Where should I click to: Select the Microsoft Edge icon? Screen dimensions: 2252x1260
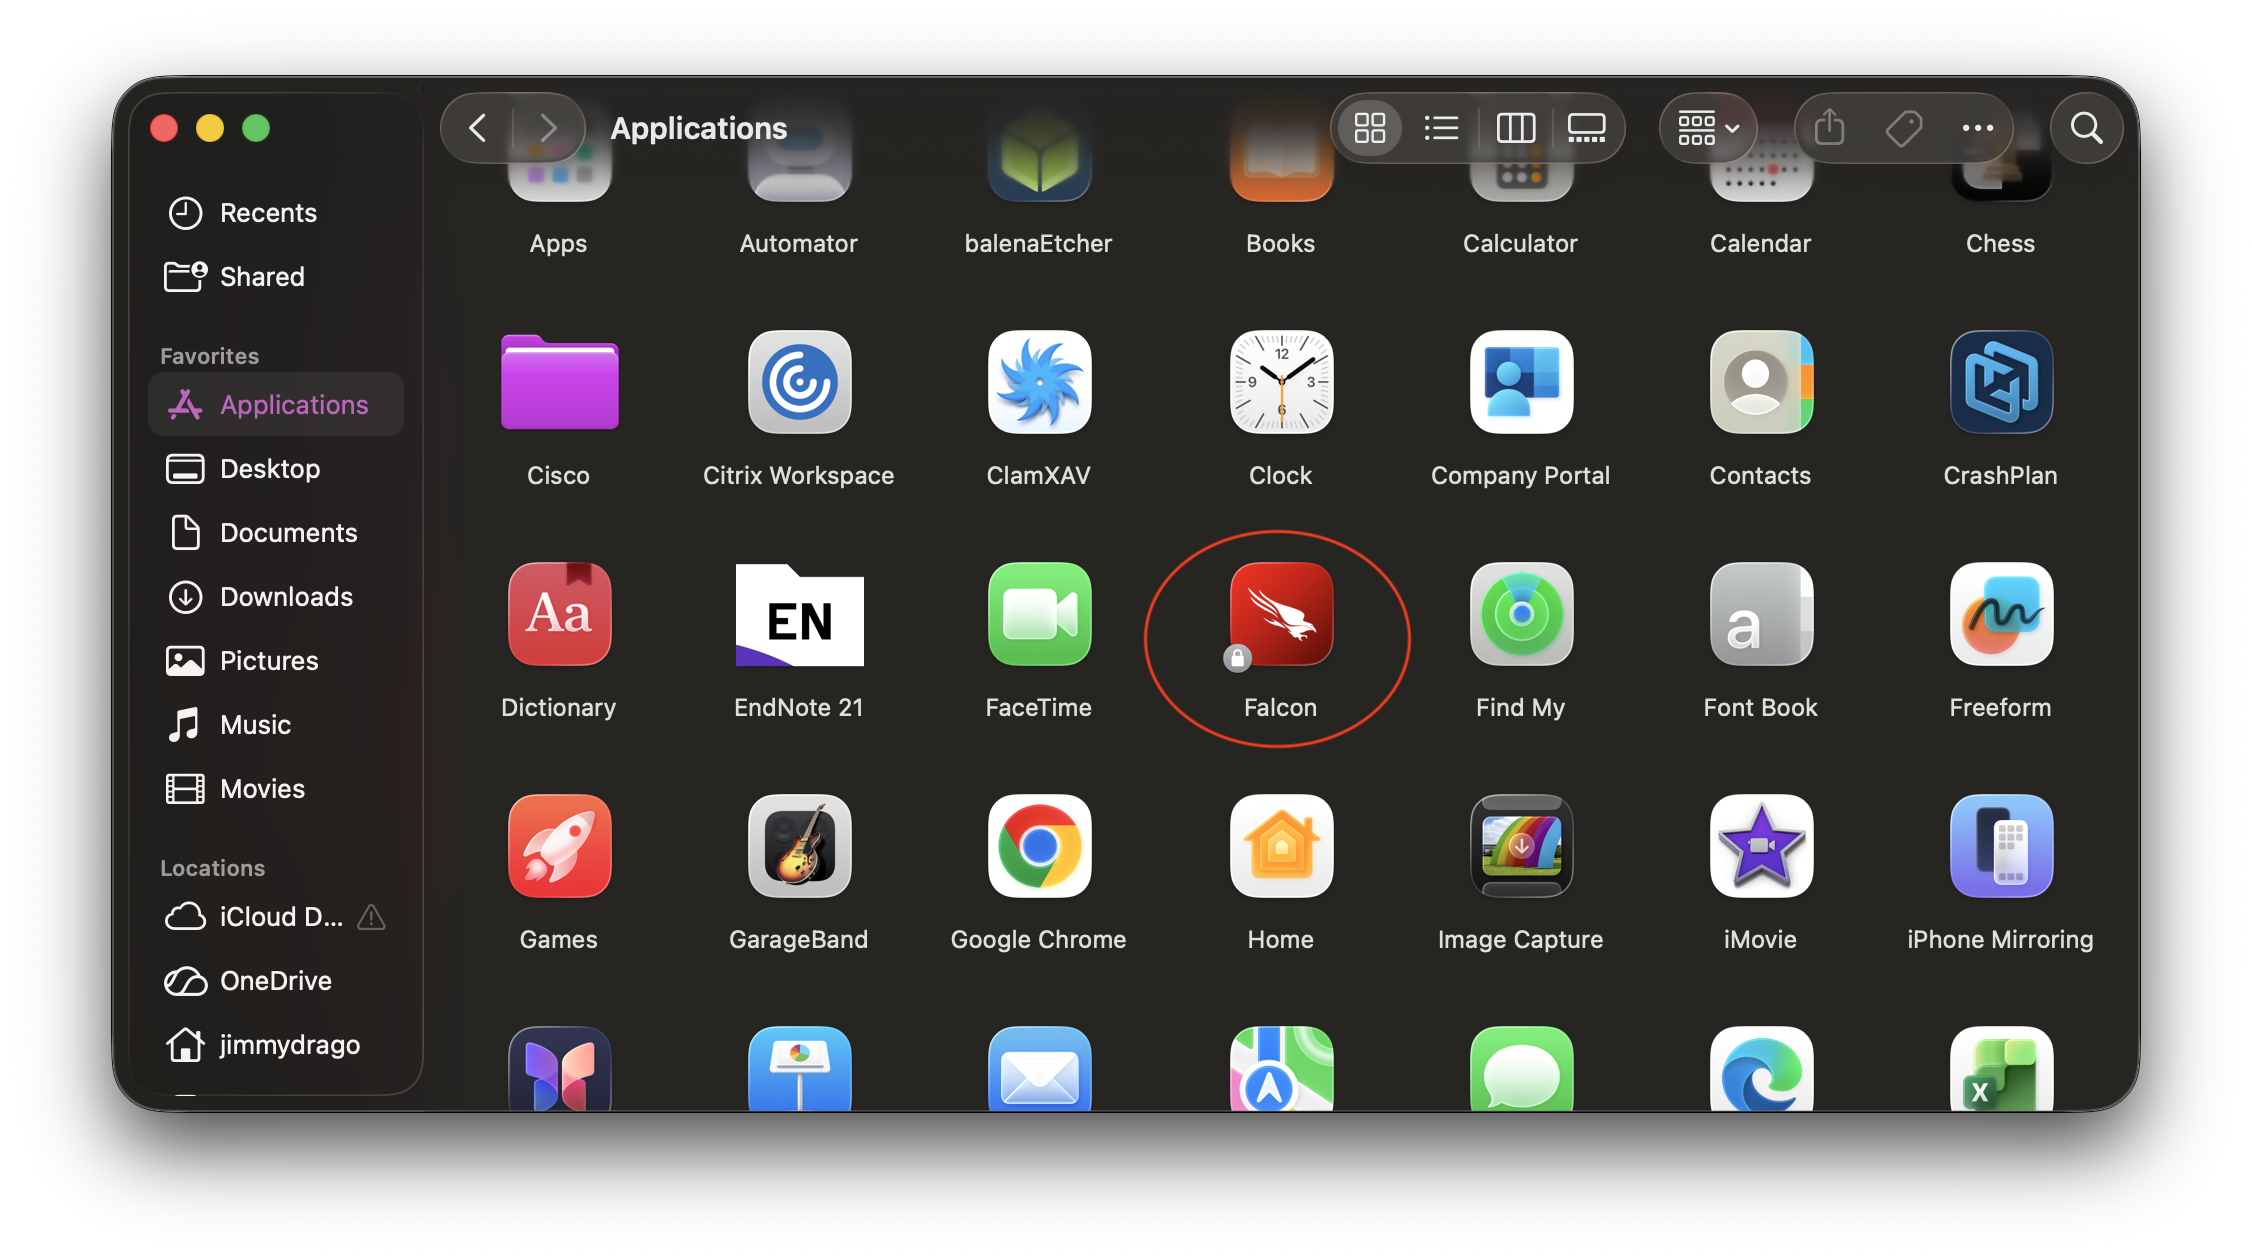coord(1761,1068)
